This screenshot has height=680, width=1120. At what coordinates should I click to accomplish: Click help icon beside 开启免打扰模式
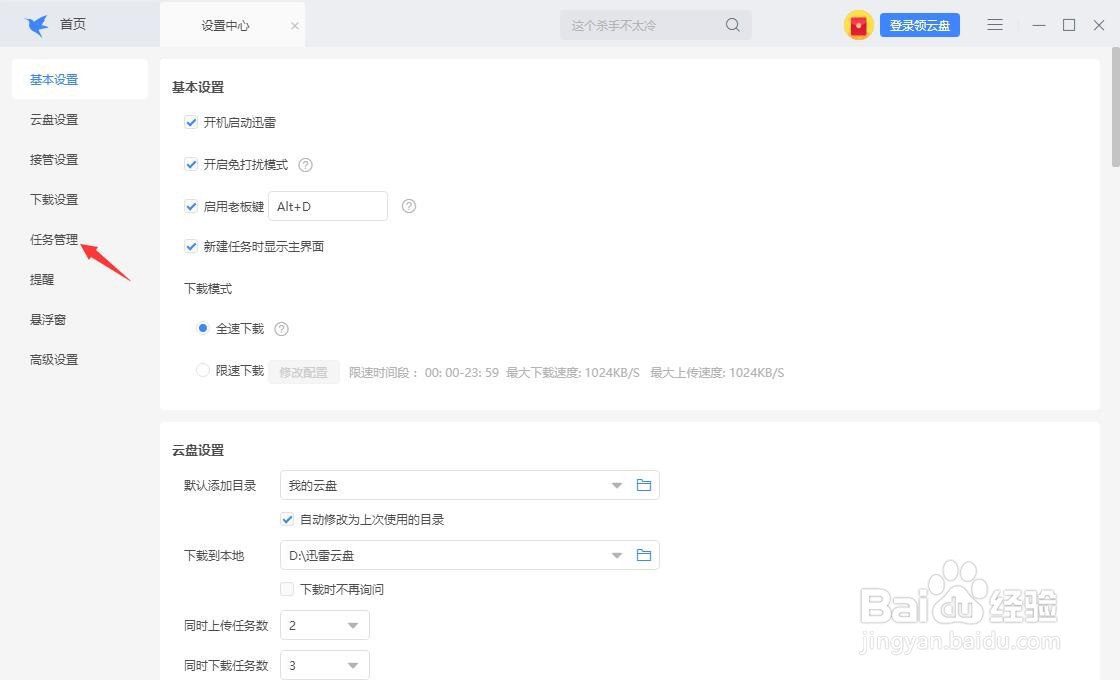pyautogui.click(x=305, y=165)
